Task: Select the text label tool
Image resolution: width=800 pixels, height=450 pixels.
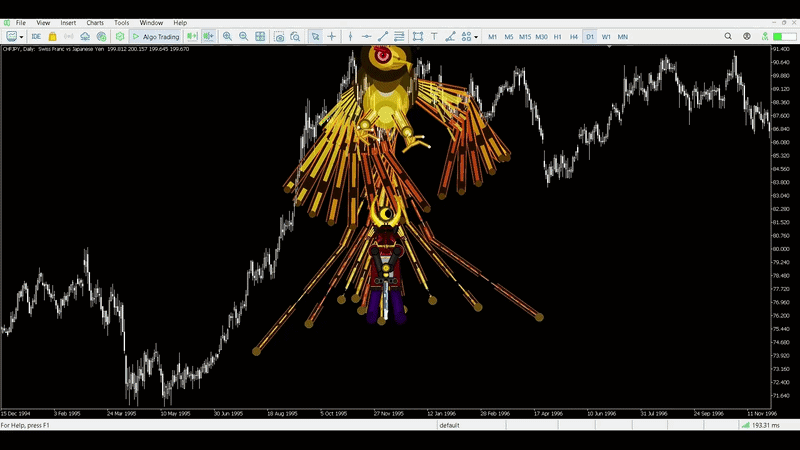Action: click(434, 37)
